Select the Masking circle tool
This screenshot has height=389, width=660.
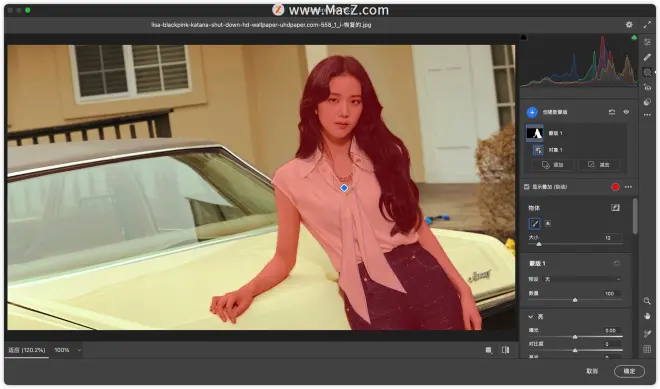click(647, 72)
